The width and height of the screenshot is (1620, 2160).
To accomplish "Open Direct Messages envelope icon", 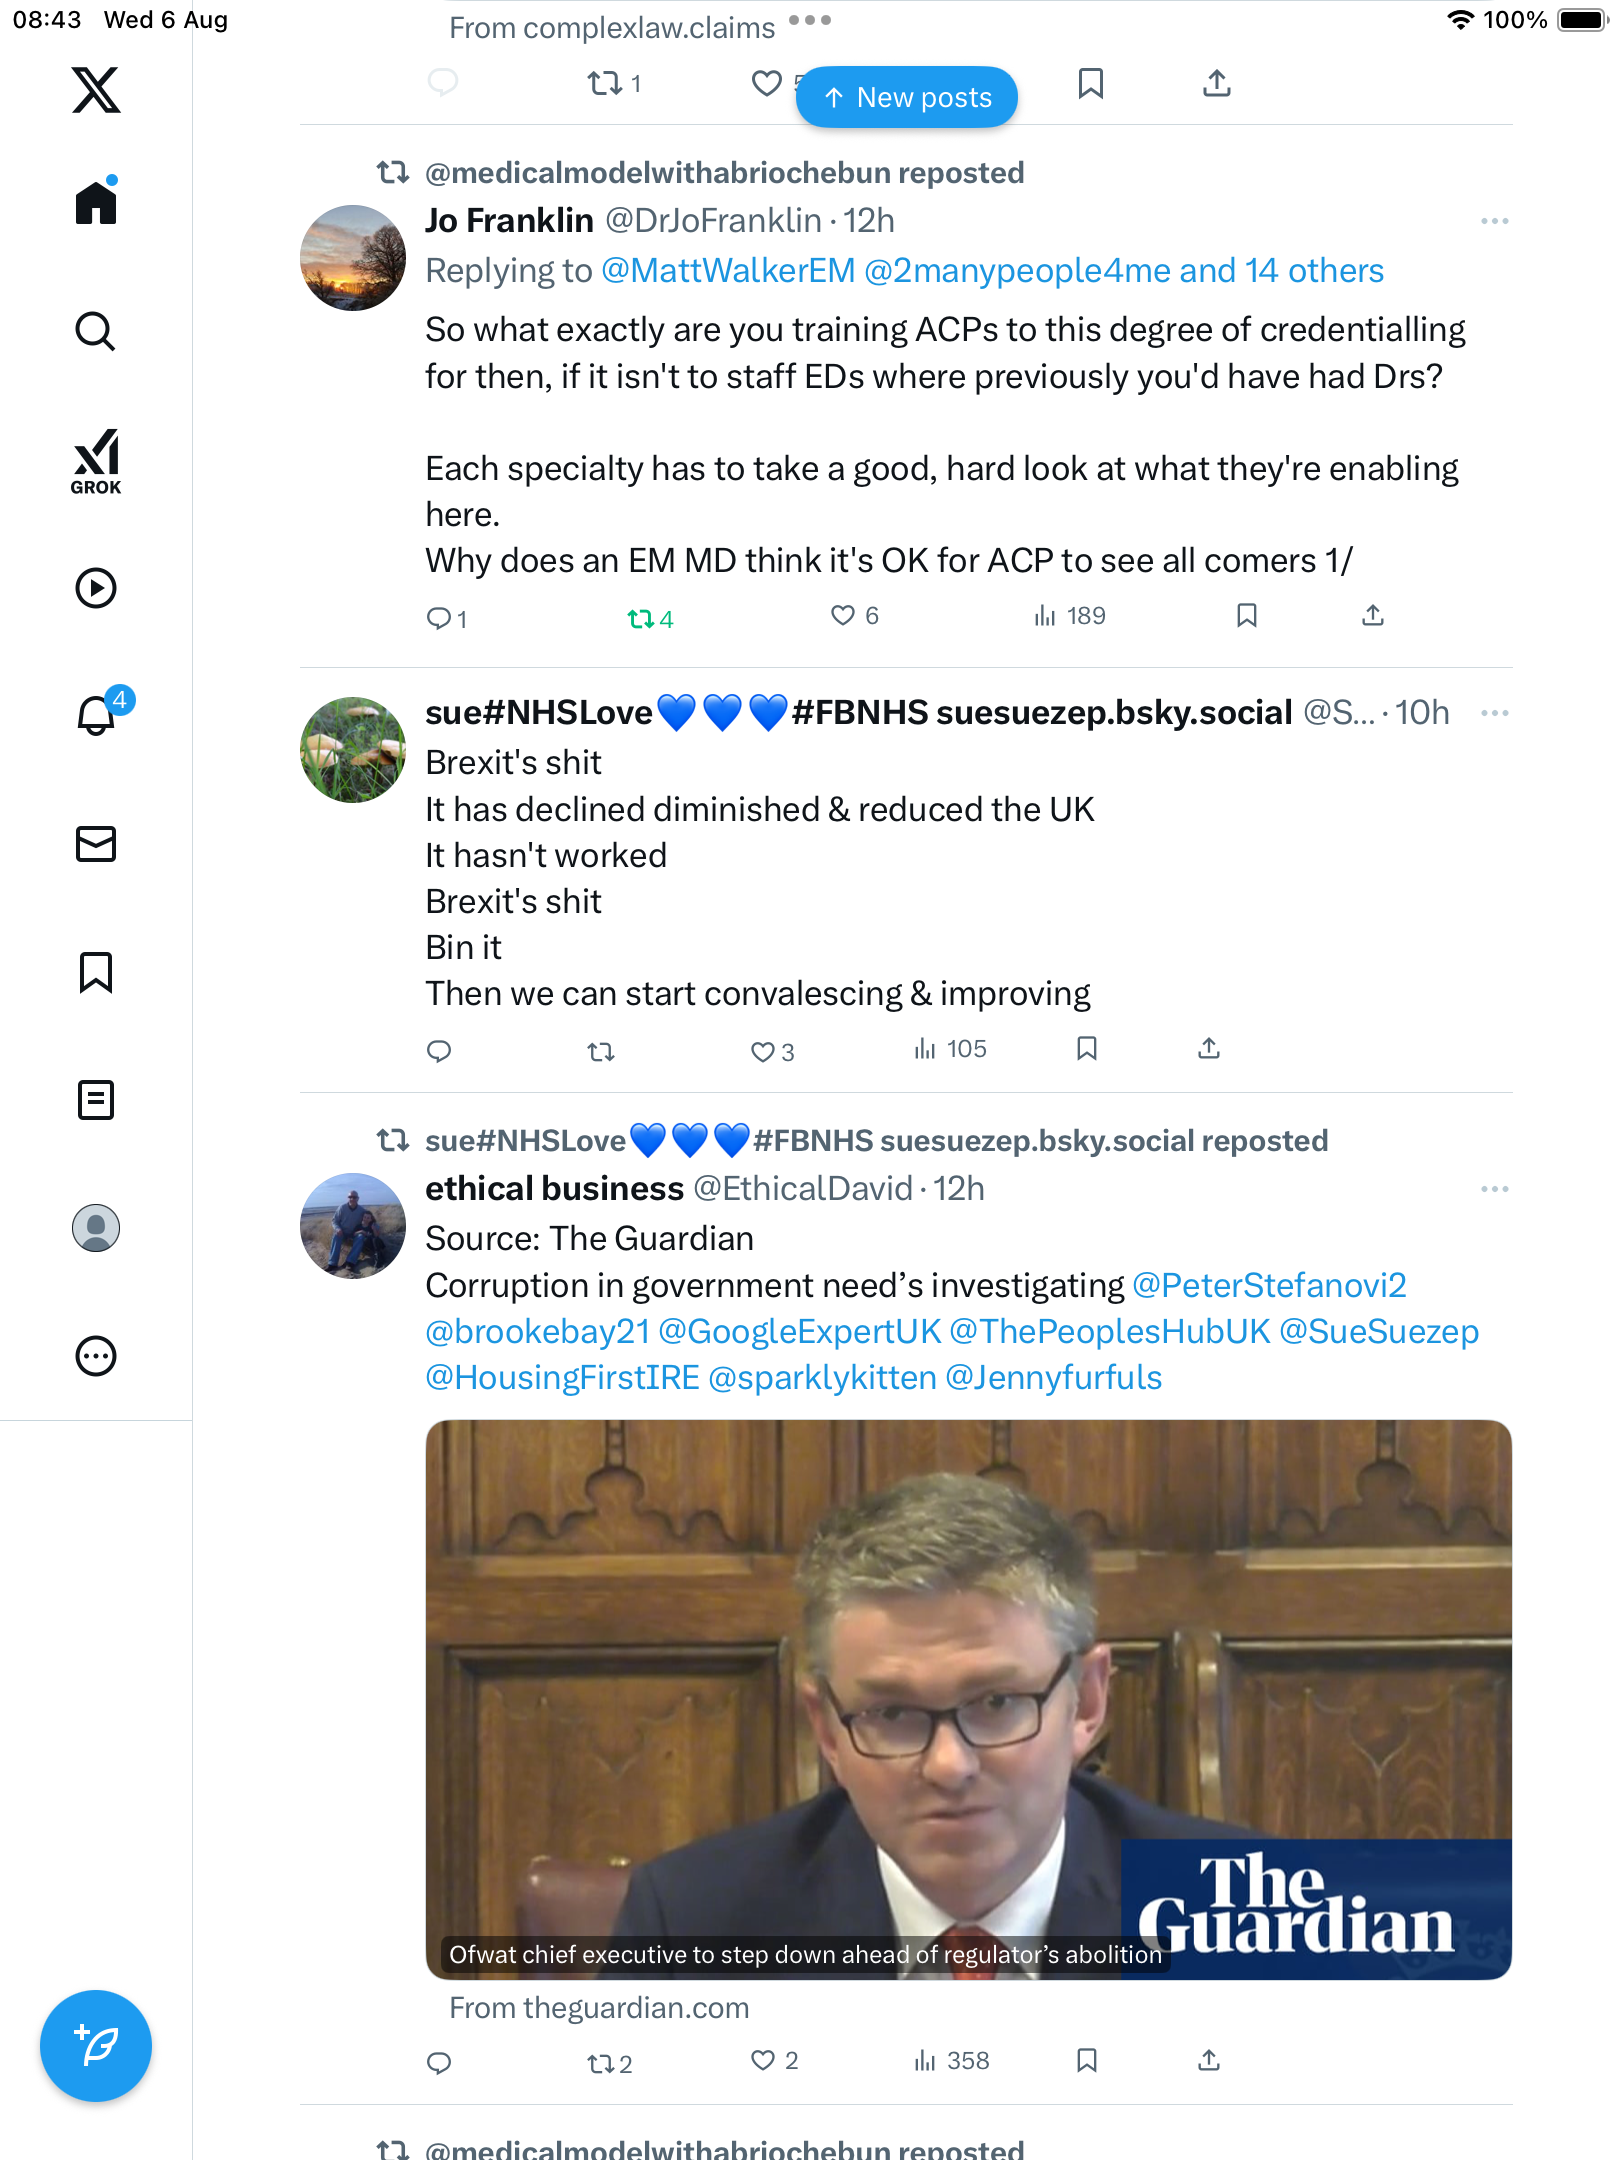I will click(96, 844).
